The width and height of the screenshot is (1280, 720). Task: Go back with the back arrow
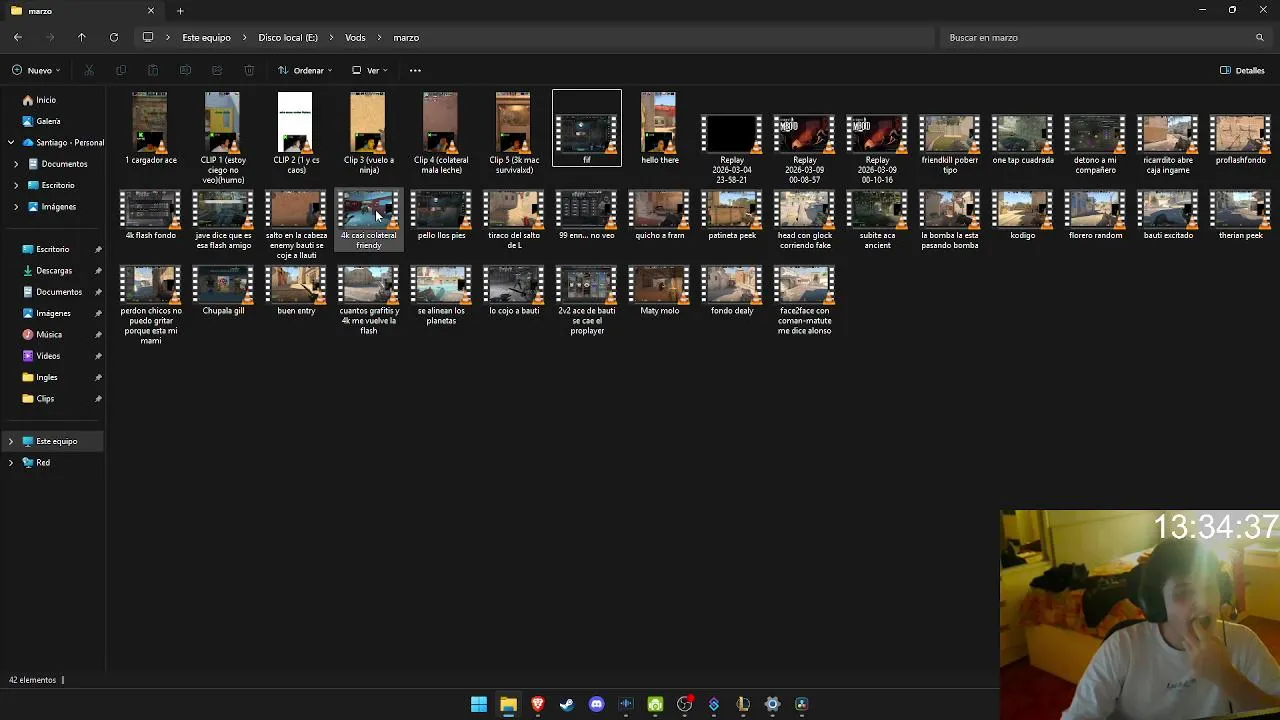click(x=18, y=37)
